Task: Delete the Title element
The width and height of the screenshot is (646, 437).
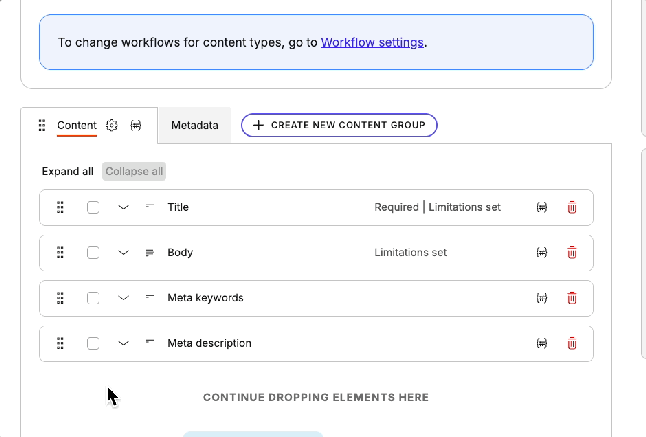Action: [x=572, y=207]
